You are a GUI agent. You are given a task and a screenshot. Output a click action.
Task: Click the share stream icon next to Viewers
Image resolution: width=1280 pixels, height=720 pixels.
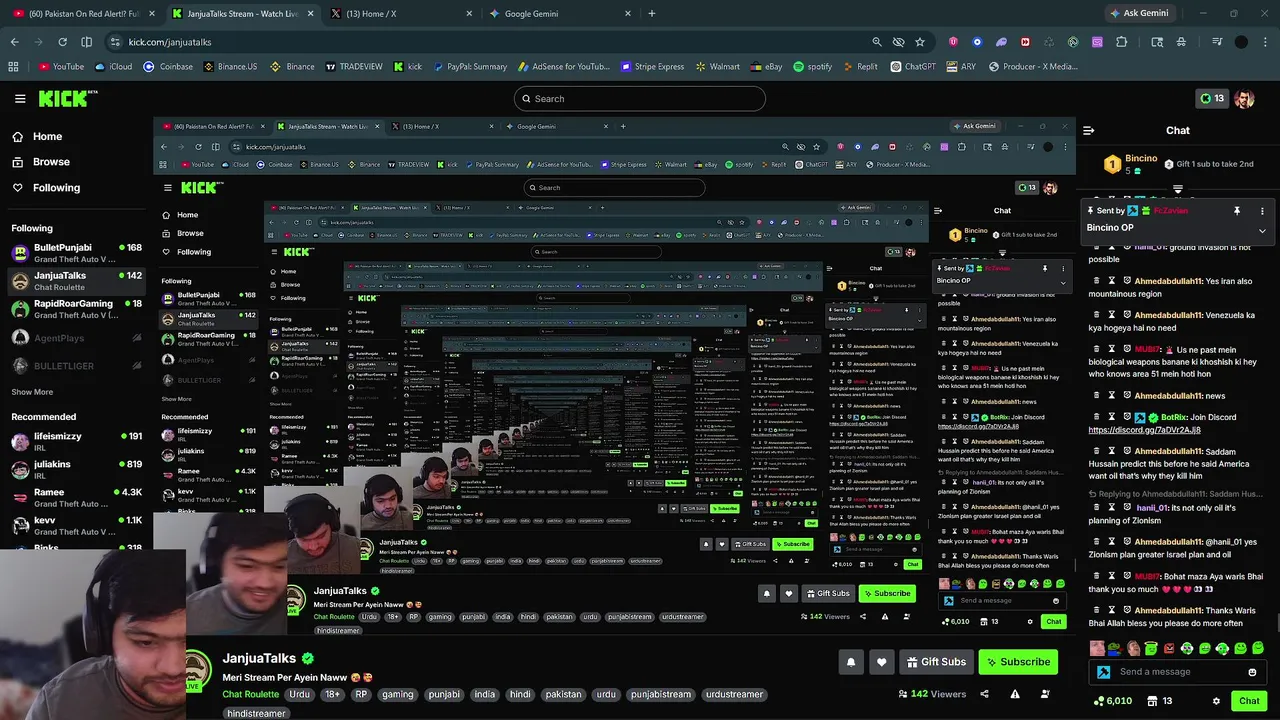(x=984, y=694)
